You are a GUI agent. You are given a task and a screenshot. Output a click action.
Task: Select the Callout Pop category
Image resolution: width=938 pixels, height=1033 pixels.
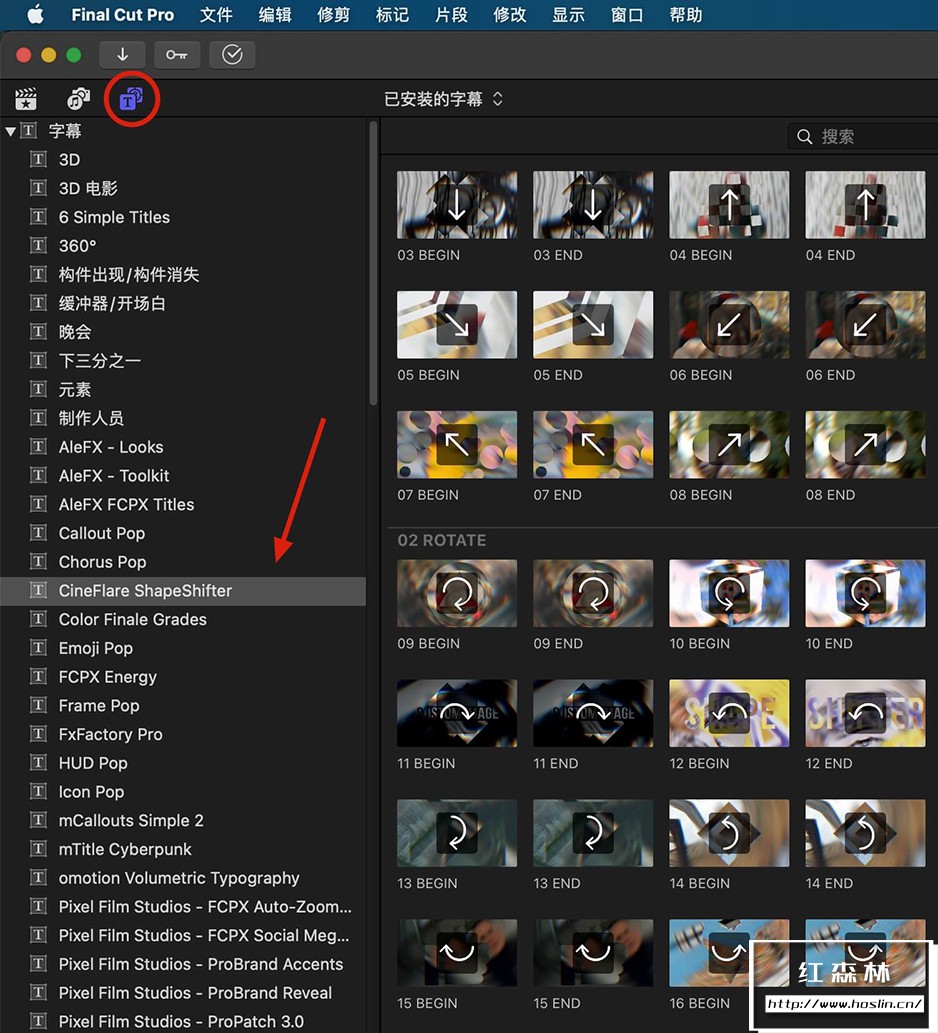coord(183,533)
